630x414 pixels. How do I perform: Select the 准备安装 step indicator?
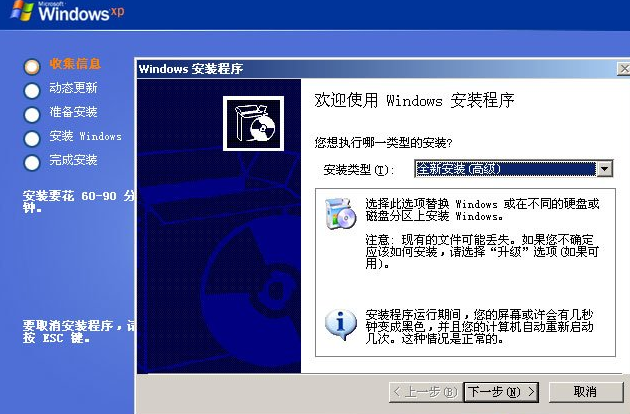[x=32, y=113]
